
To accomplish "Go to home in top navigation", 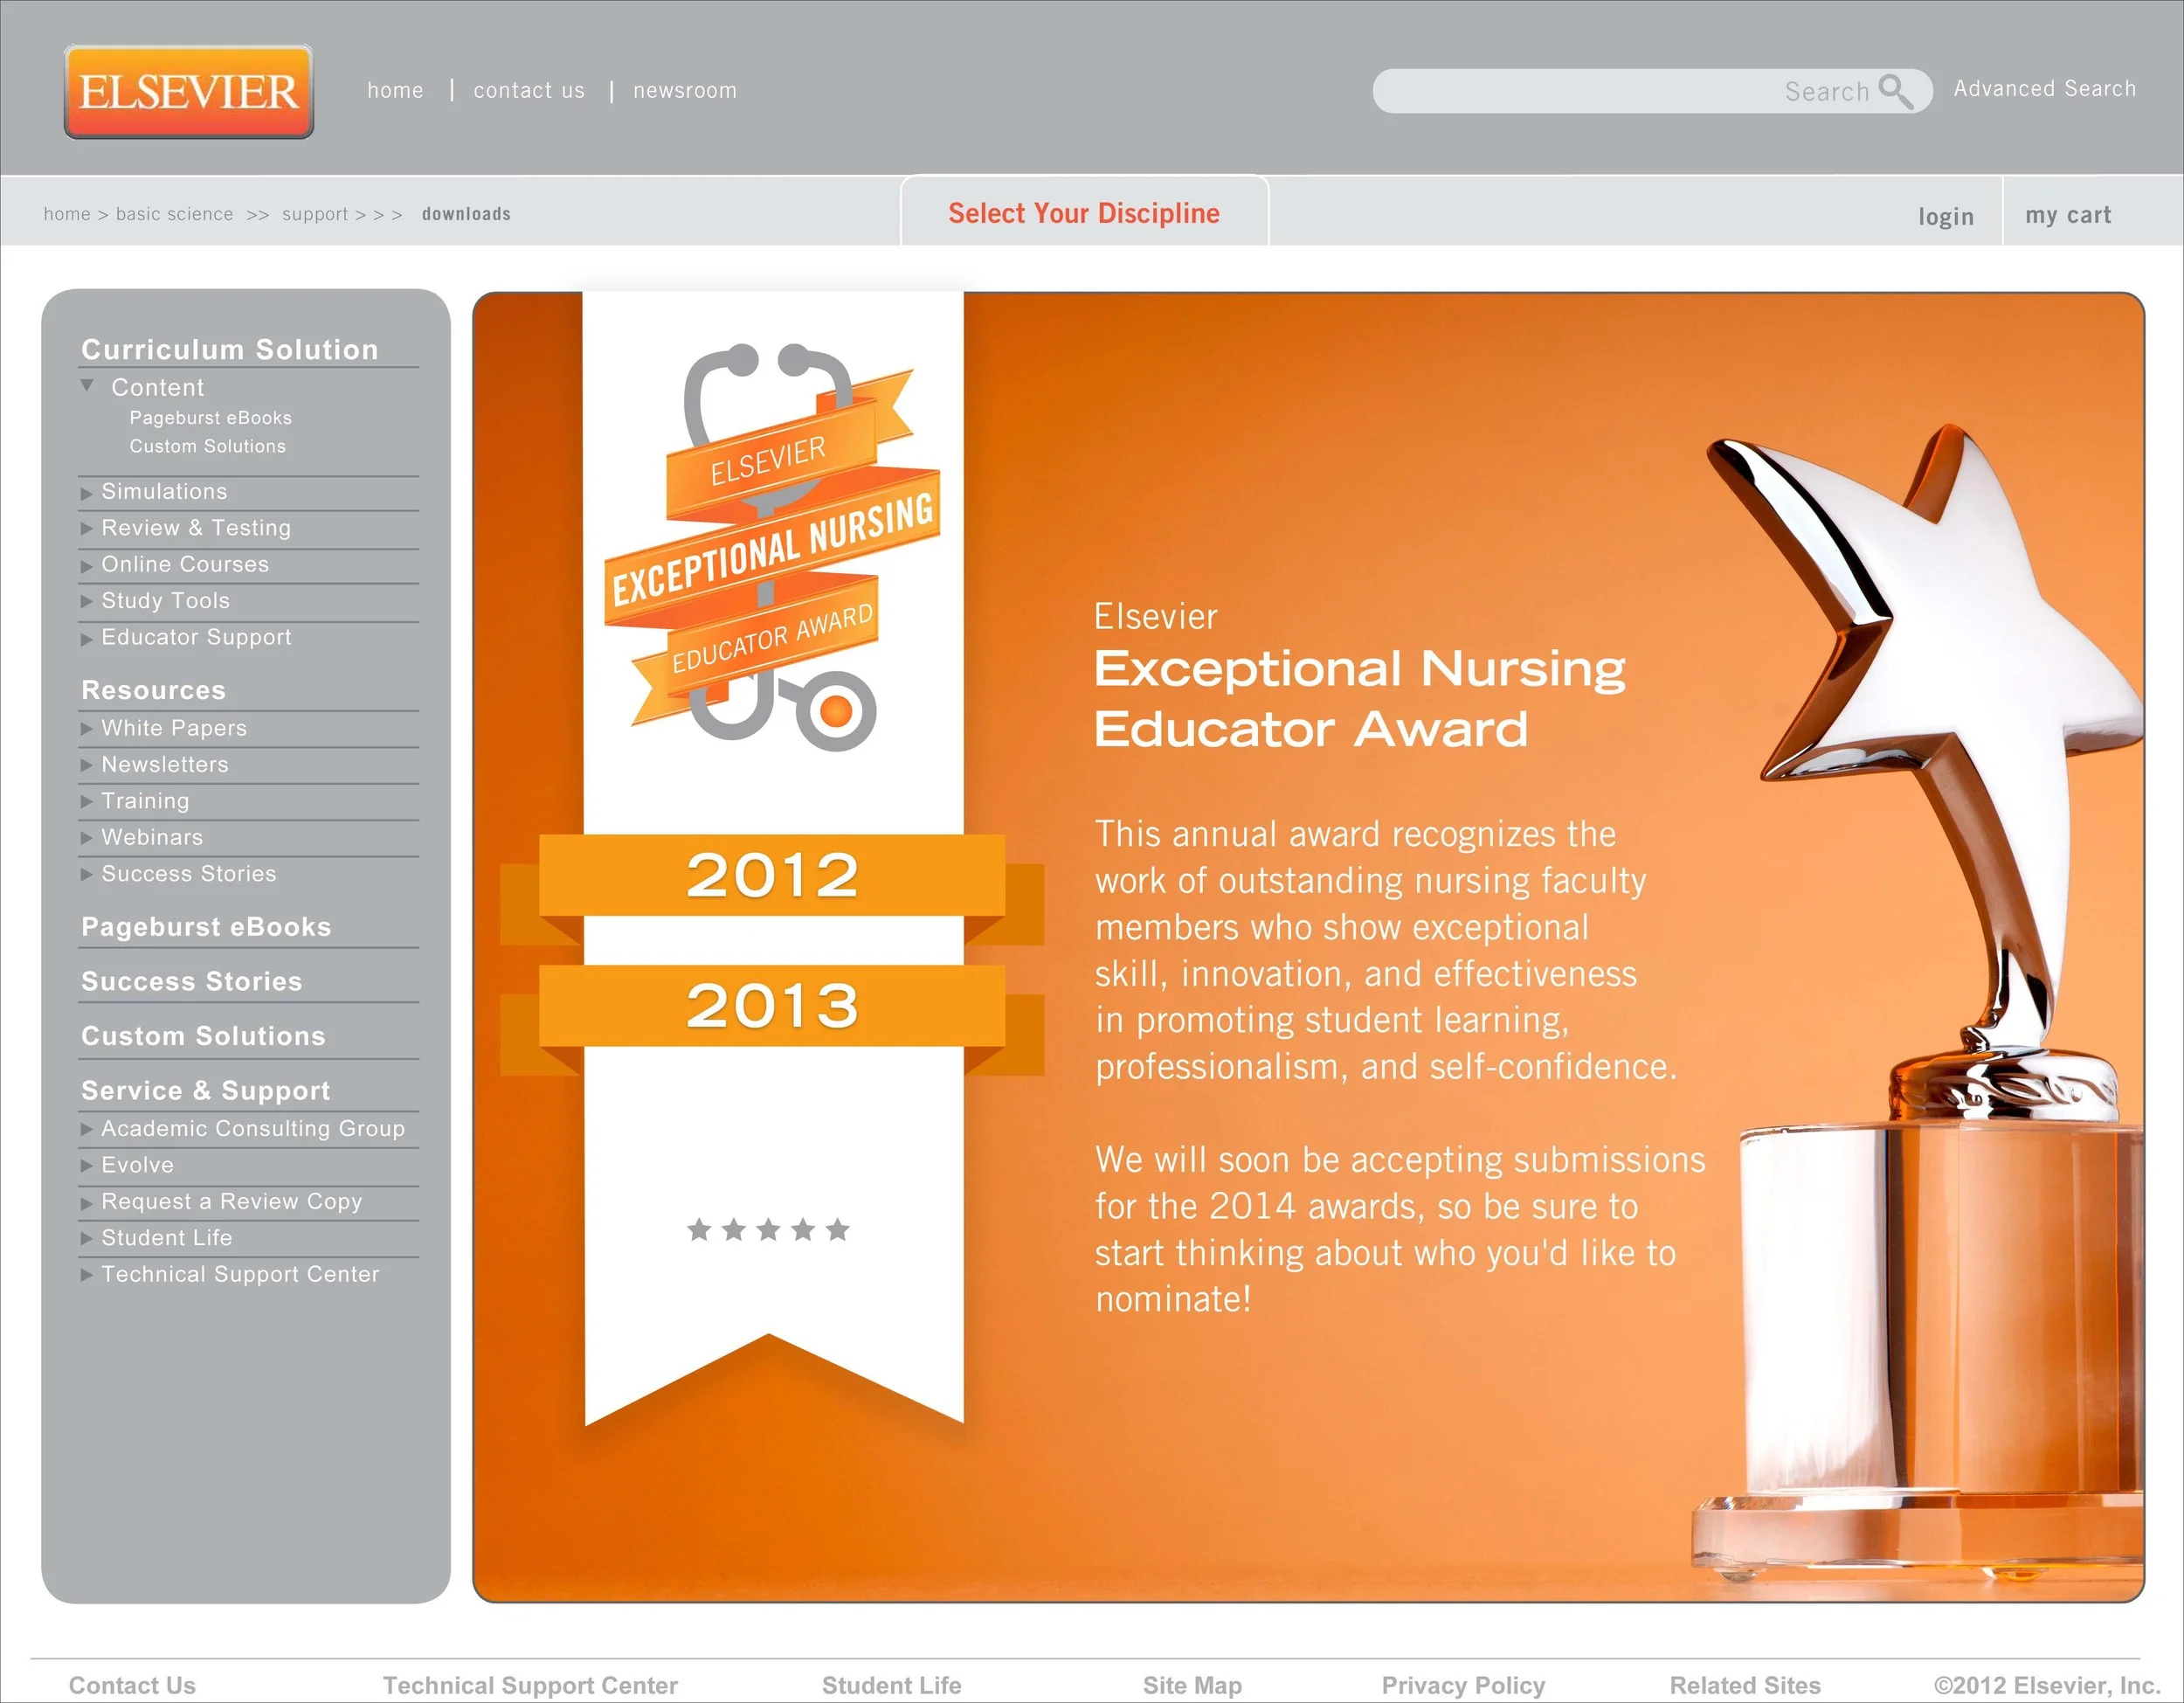I will pos(396,90).
